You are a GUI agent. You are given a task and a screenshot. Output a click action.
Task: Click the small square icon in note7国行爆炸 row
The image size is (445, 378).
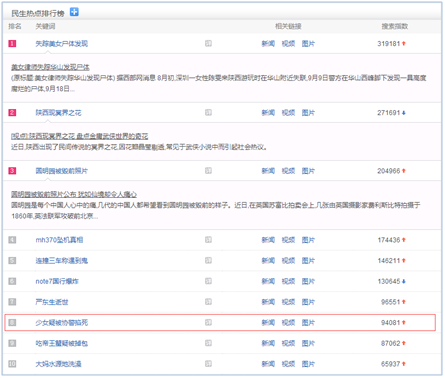[x=208, y=281]
